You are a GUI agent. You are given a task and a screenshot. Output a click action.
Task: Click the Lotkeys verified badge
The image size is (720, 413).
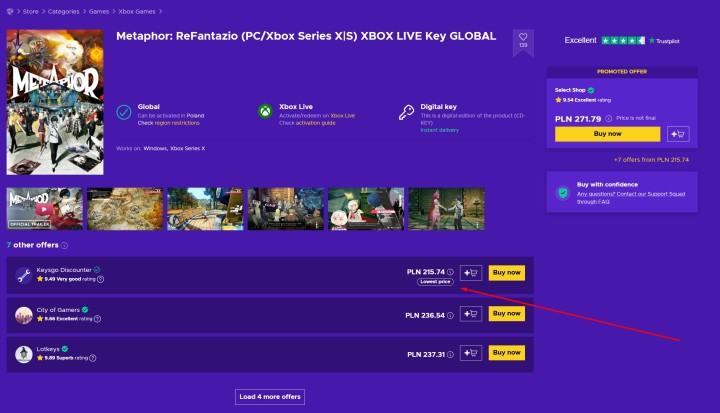click(65, 349)
